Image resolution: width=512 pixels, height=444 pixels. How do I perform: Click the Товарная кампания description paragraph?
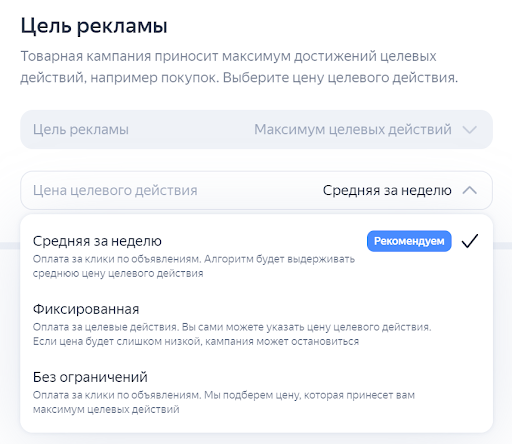click(239, 67)
